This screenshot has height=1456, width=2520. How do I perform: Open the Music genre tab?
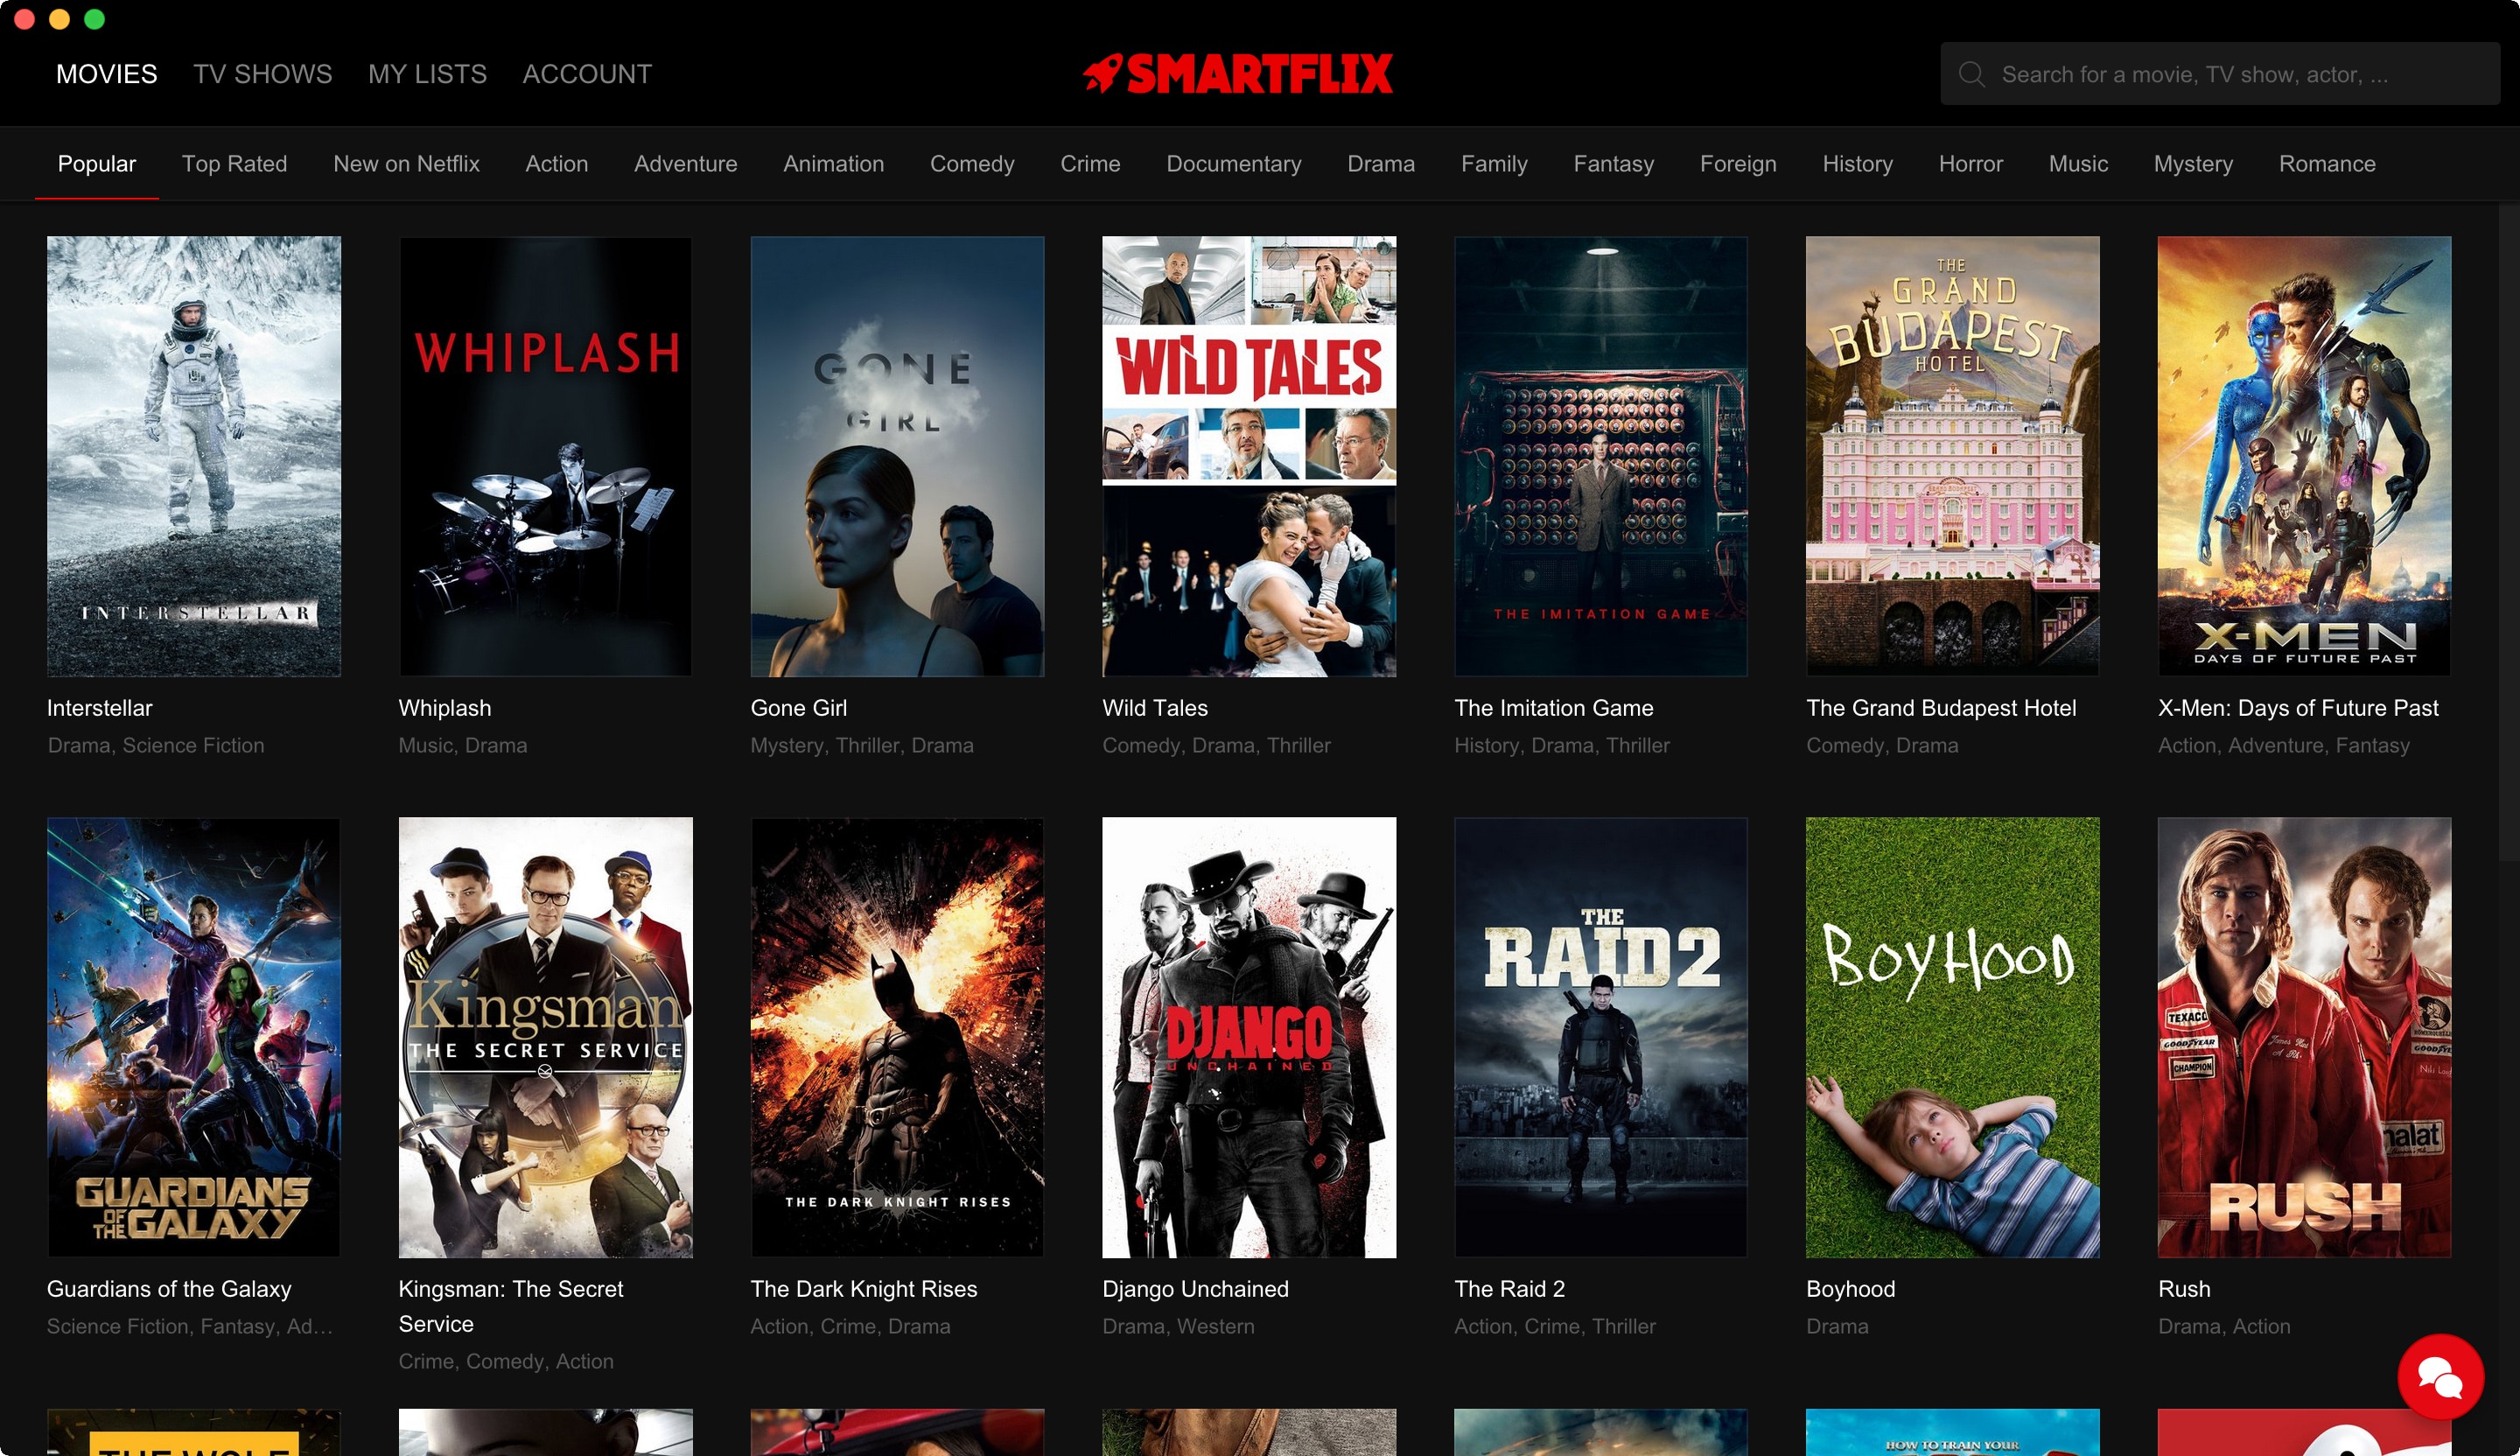point(2078,164)
